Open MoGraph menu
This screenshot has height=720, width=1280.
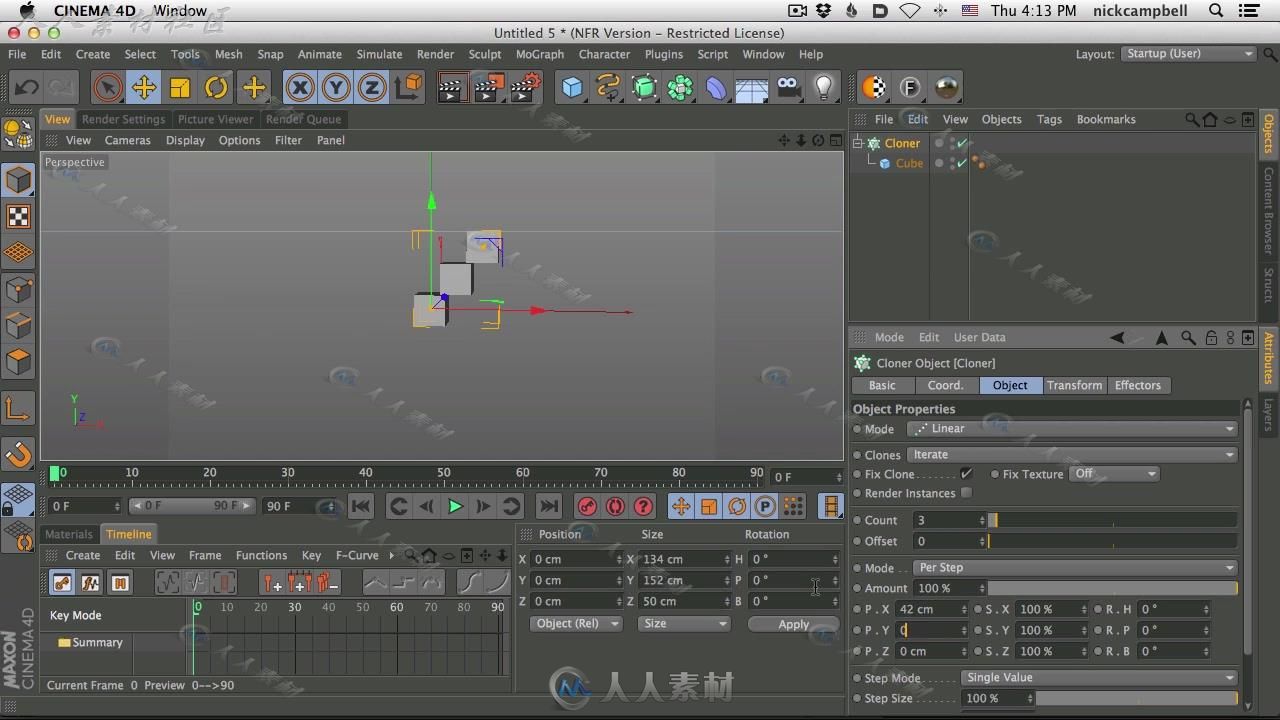pyautogui.click(x=540, y=54)
